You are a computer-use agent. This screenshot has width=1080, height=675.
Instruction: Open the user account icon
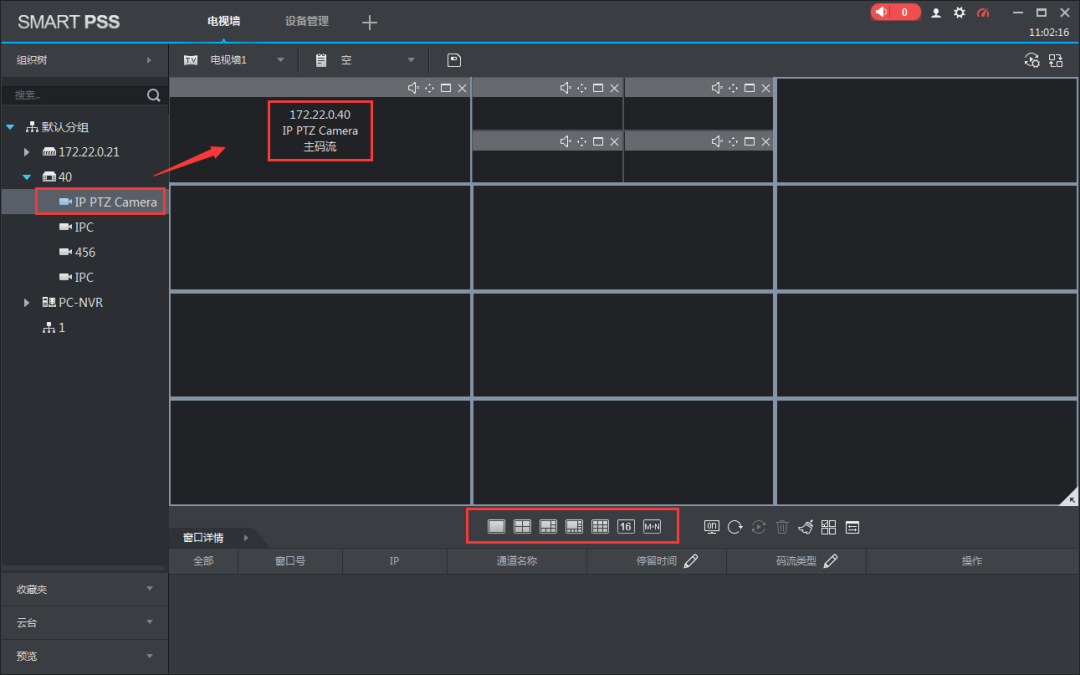tap(936, 12)
